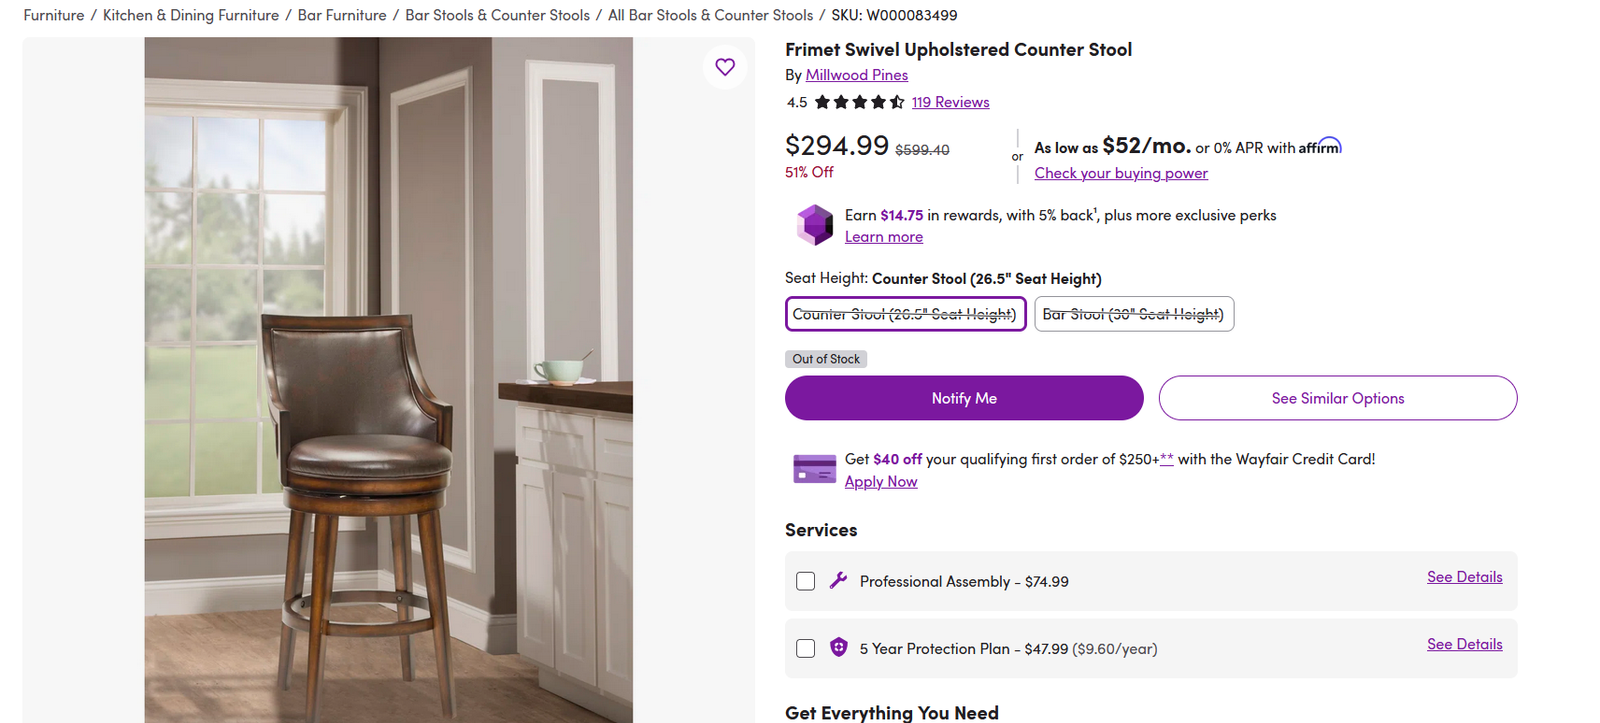
Task: Click the Notify Me button
Action: (x=963, y=397)
